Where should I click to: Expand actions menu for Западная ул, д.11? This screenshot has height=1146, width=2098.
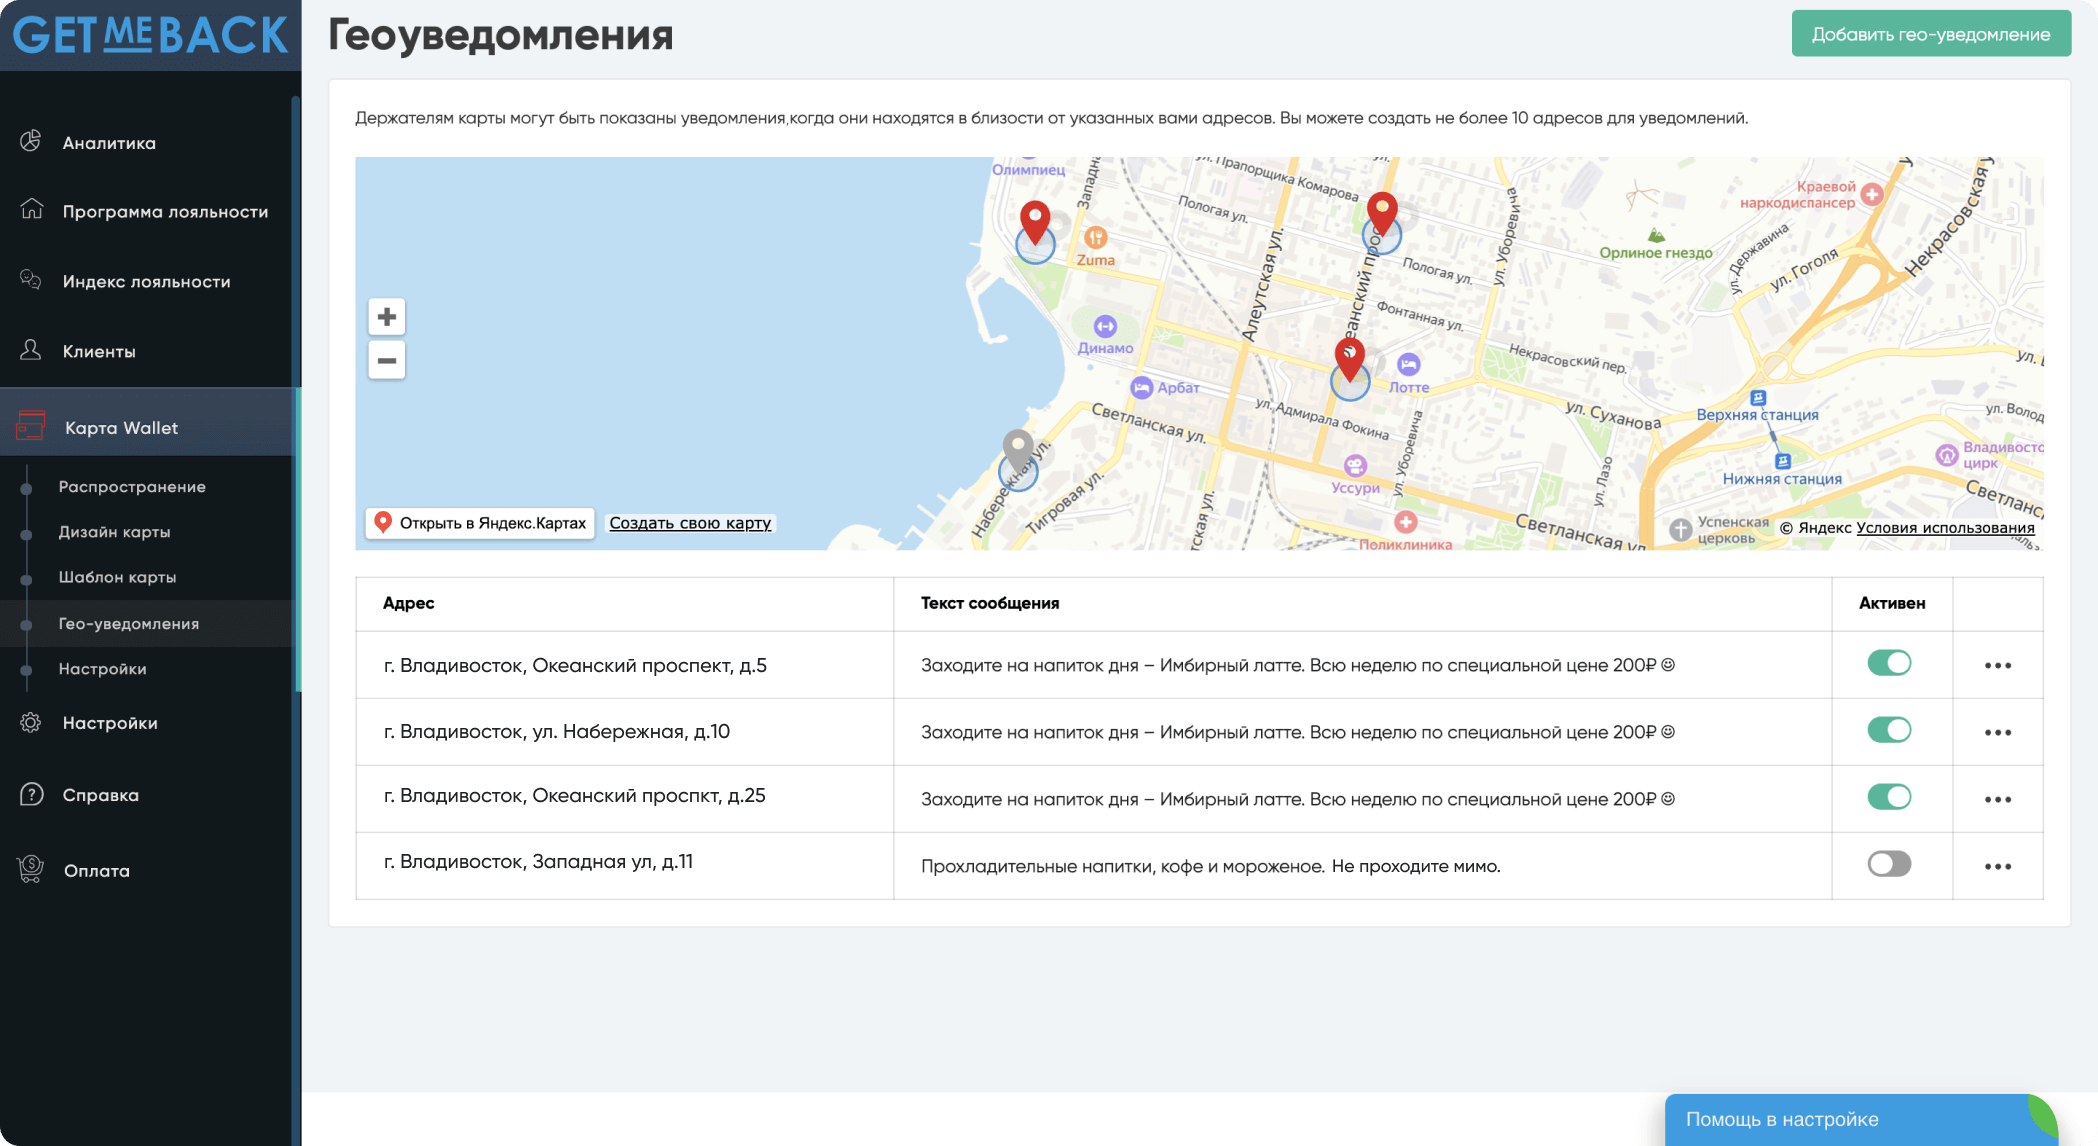coord(1997,867)
